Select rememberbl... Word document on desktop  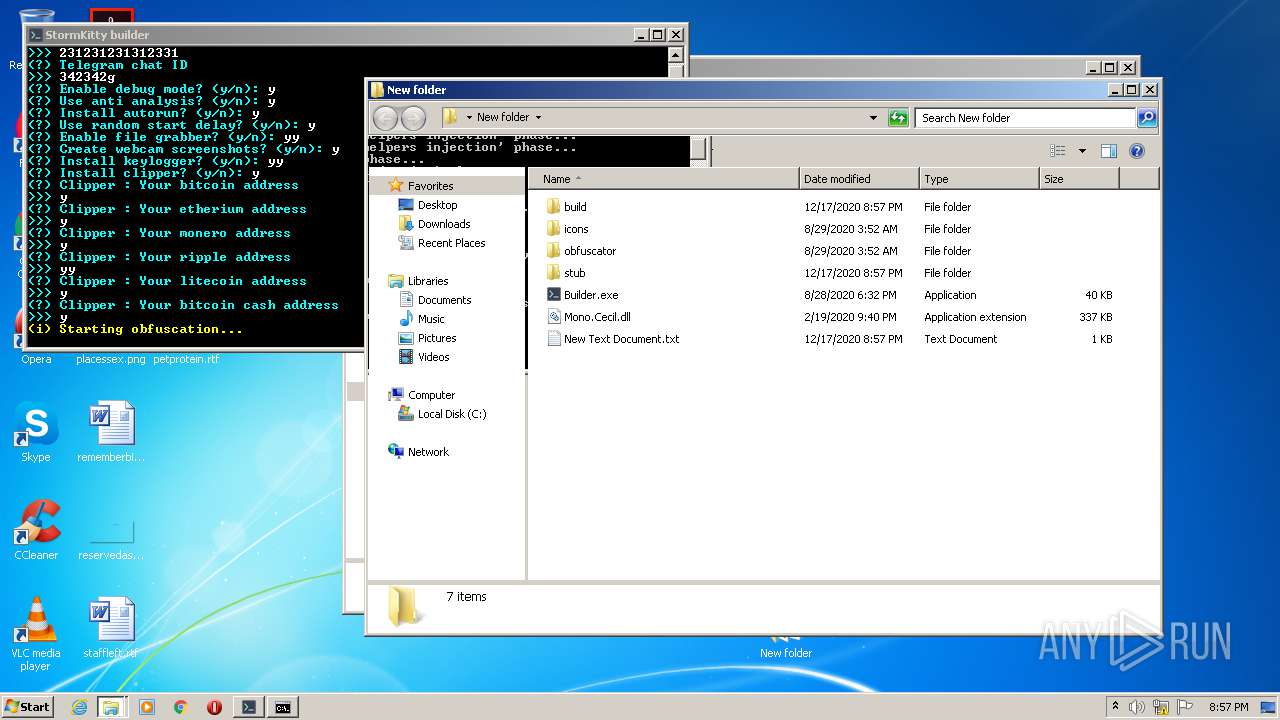tap(111, 432)
